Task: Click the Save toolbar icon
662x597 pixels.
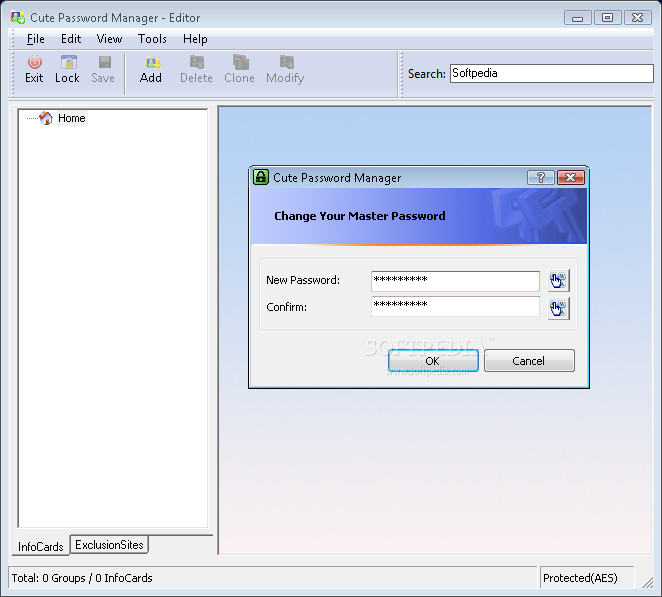Action: [103, 69]
